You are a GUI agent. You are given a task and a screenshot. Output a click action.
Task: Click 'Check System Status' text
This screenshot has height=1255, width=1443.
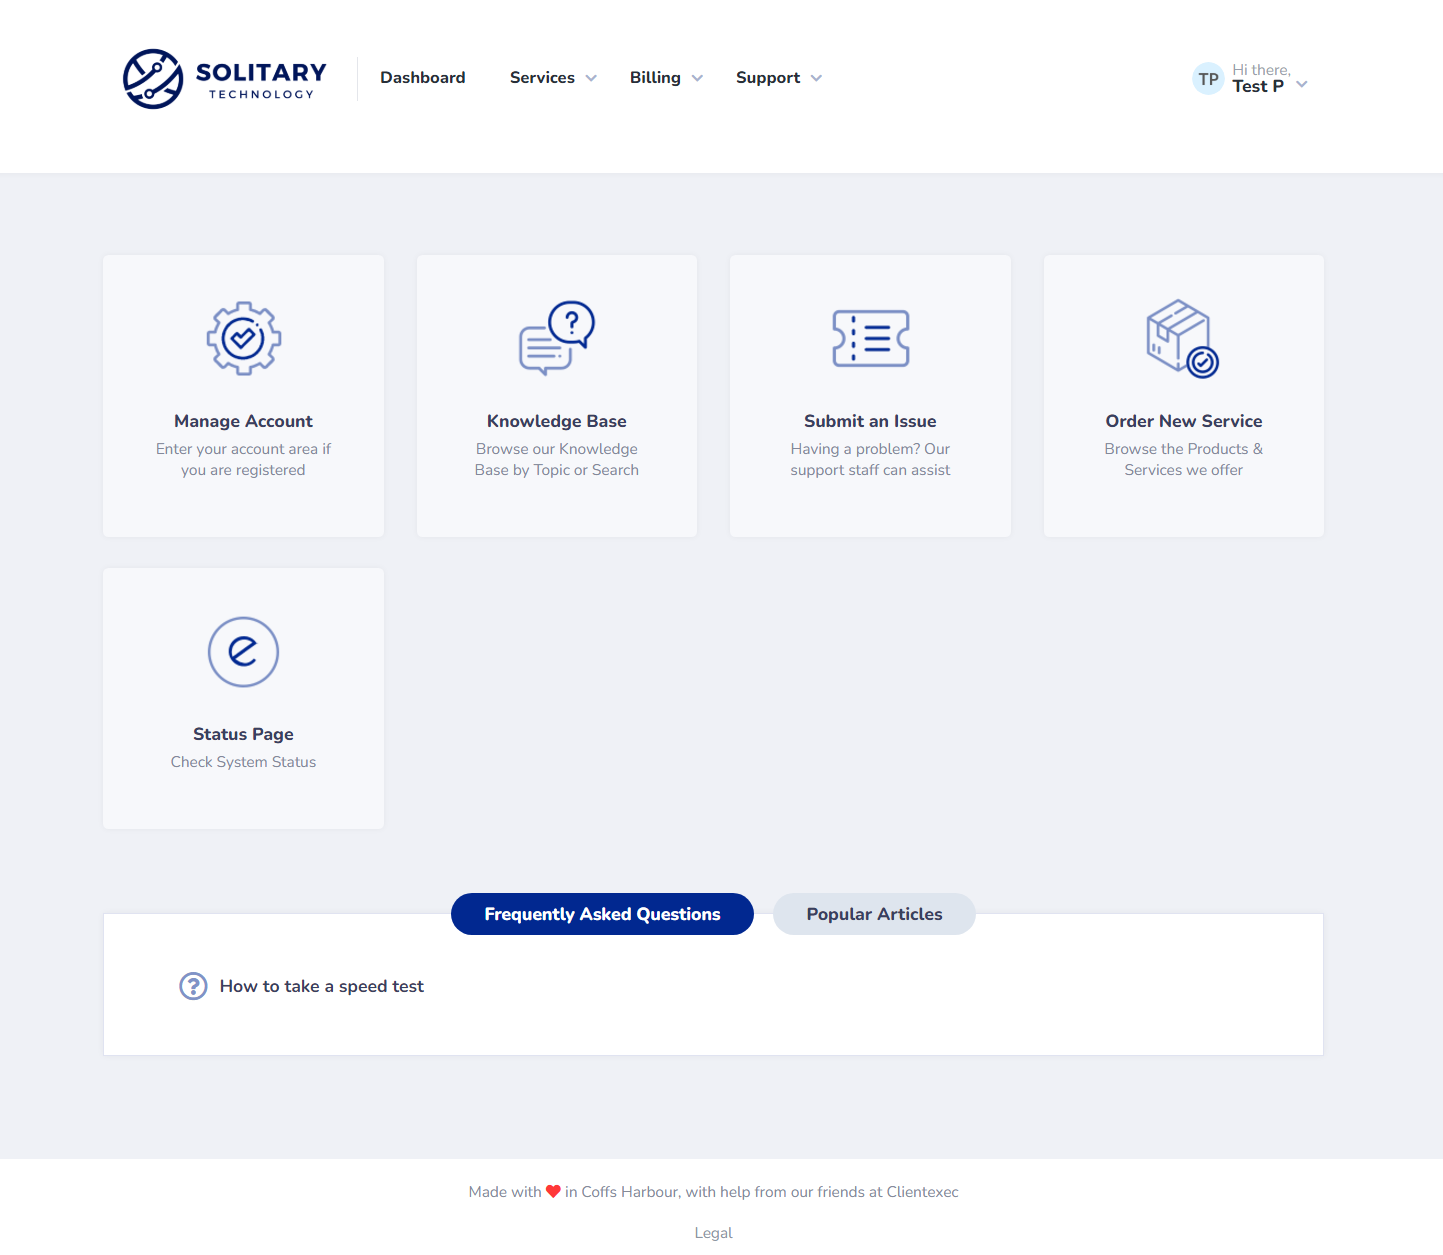tap(243, 762)
